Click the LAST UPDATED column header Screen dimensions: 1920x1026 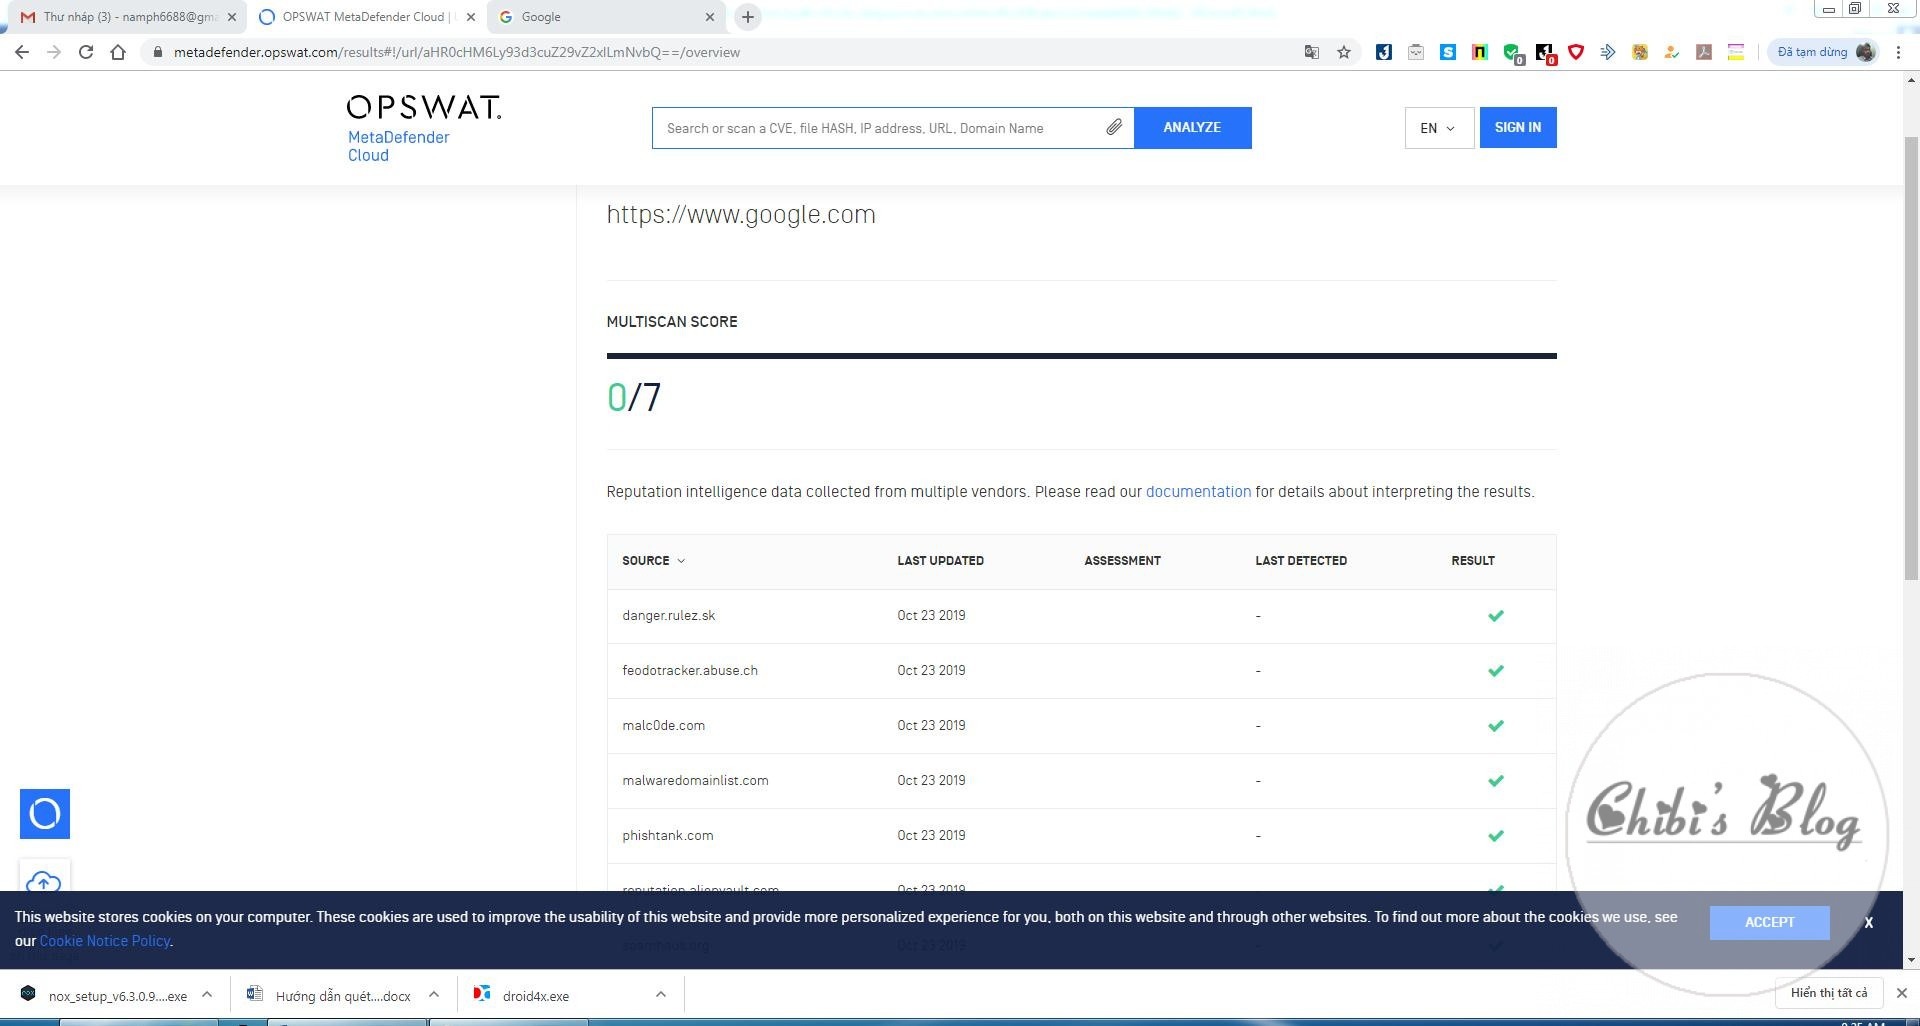click(x=940, y=561)
